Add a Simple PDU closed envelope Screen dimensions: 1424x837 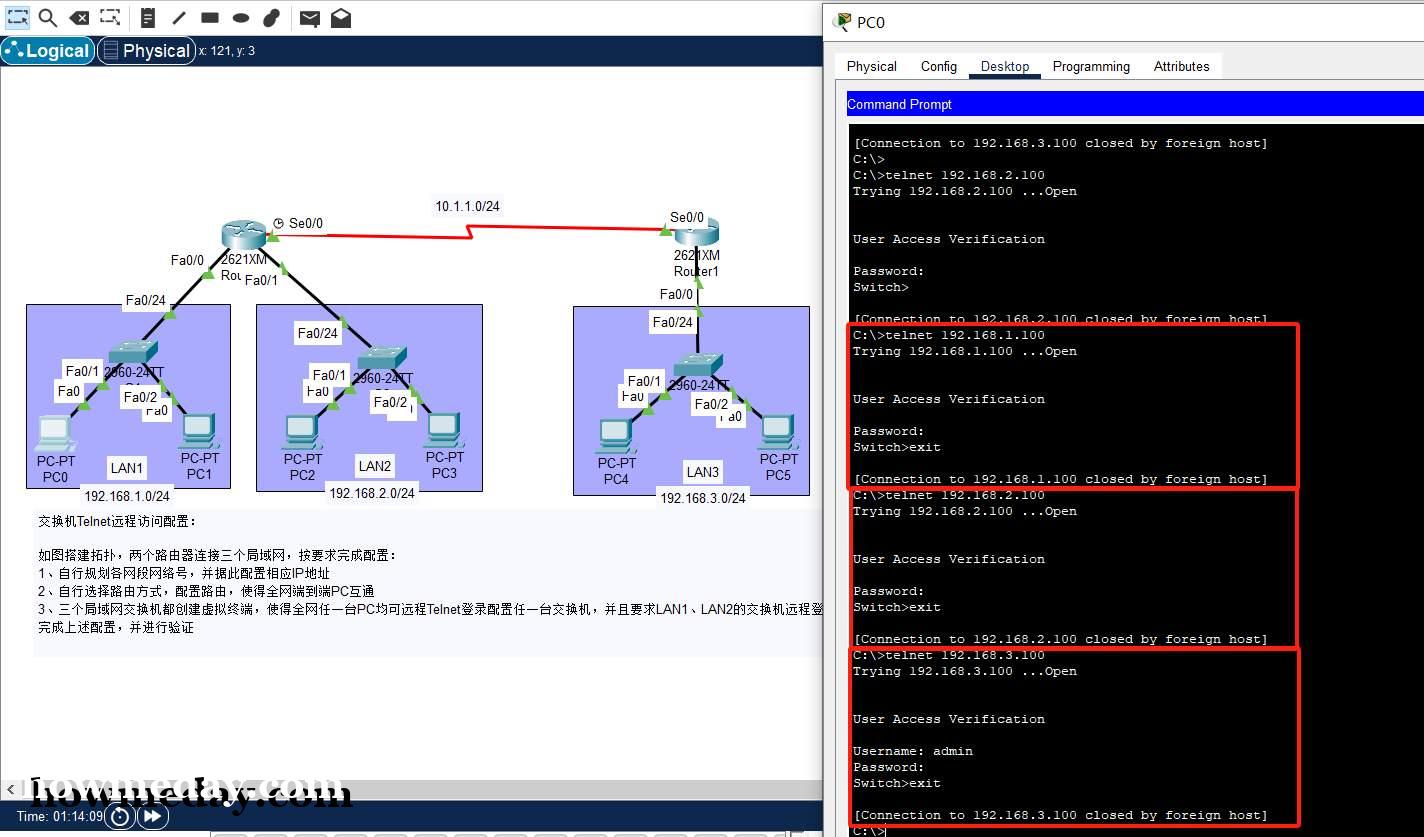310,17
